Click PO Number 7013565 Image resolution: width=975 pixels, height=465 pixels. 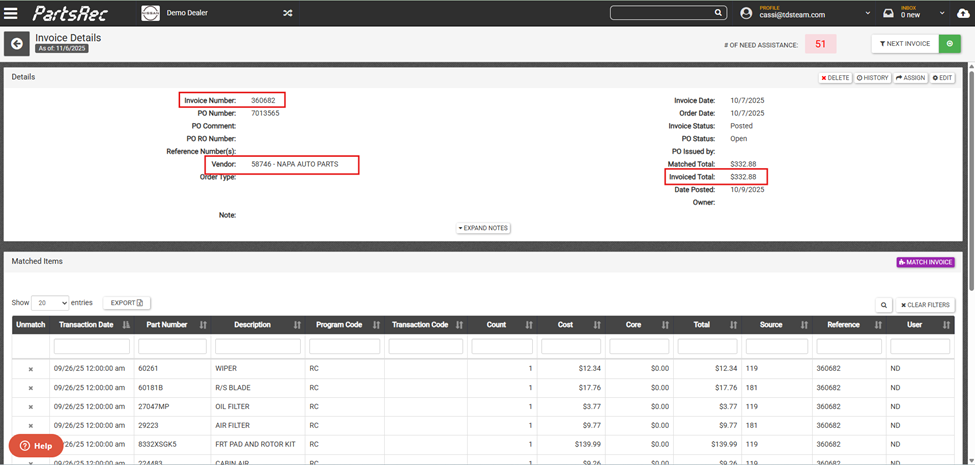coord(265,113)
